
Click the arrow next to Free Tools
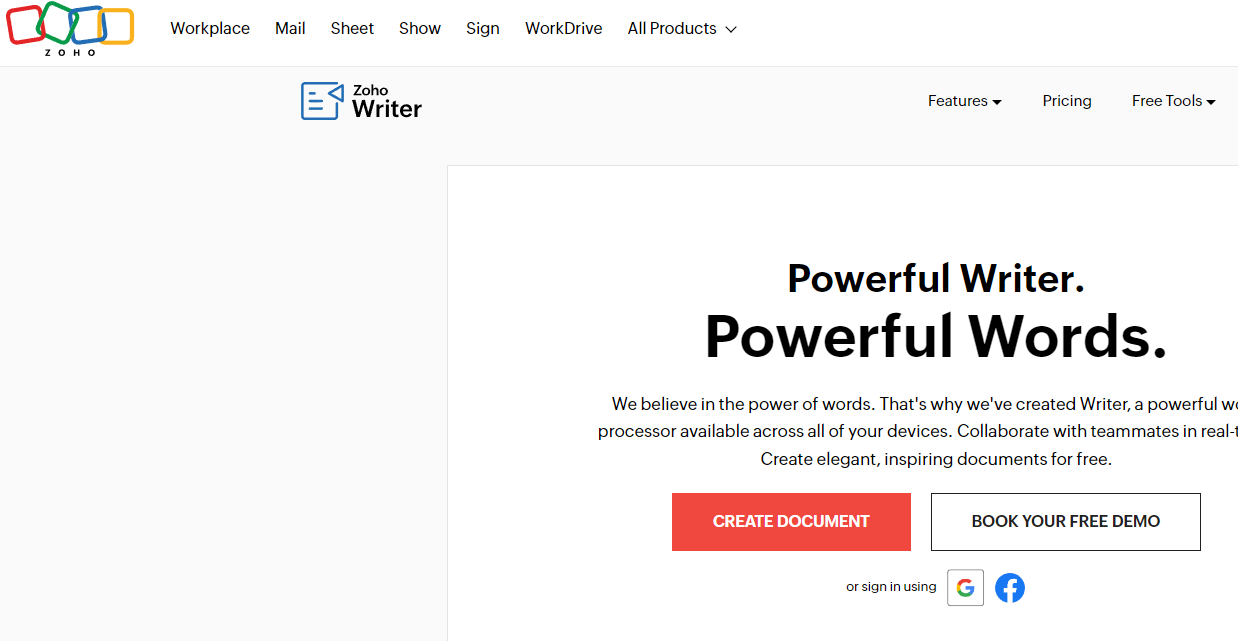[1211, 101]
